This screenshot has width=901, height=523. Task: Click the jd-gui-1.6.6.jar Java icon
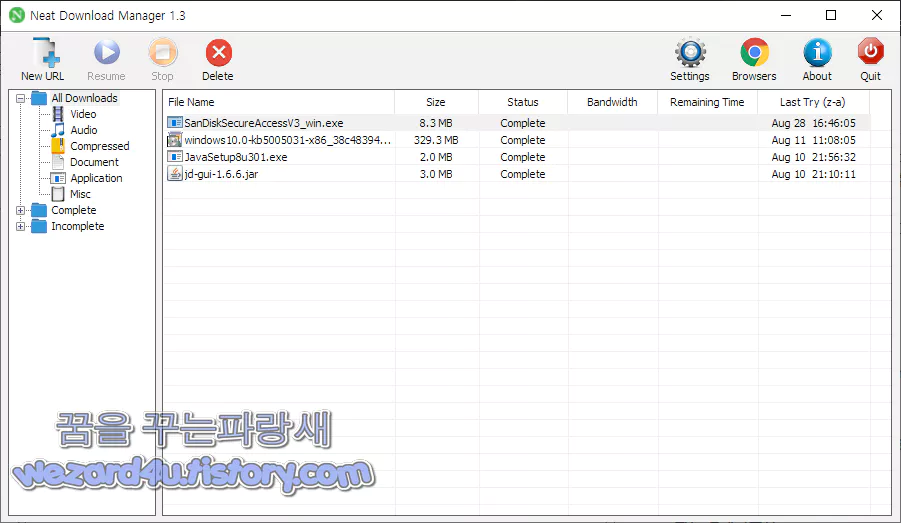click(175, 174)
